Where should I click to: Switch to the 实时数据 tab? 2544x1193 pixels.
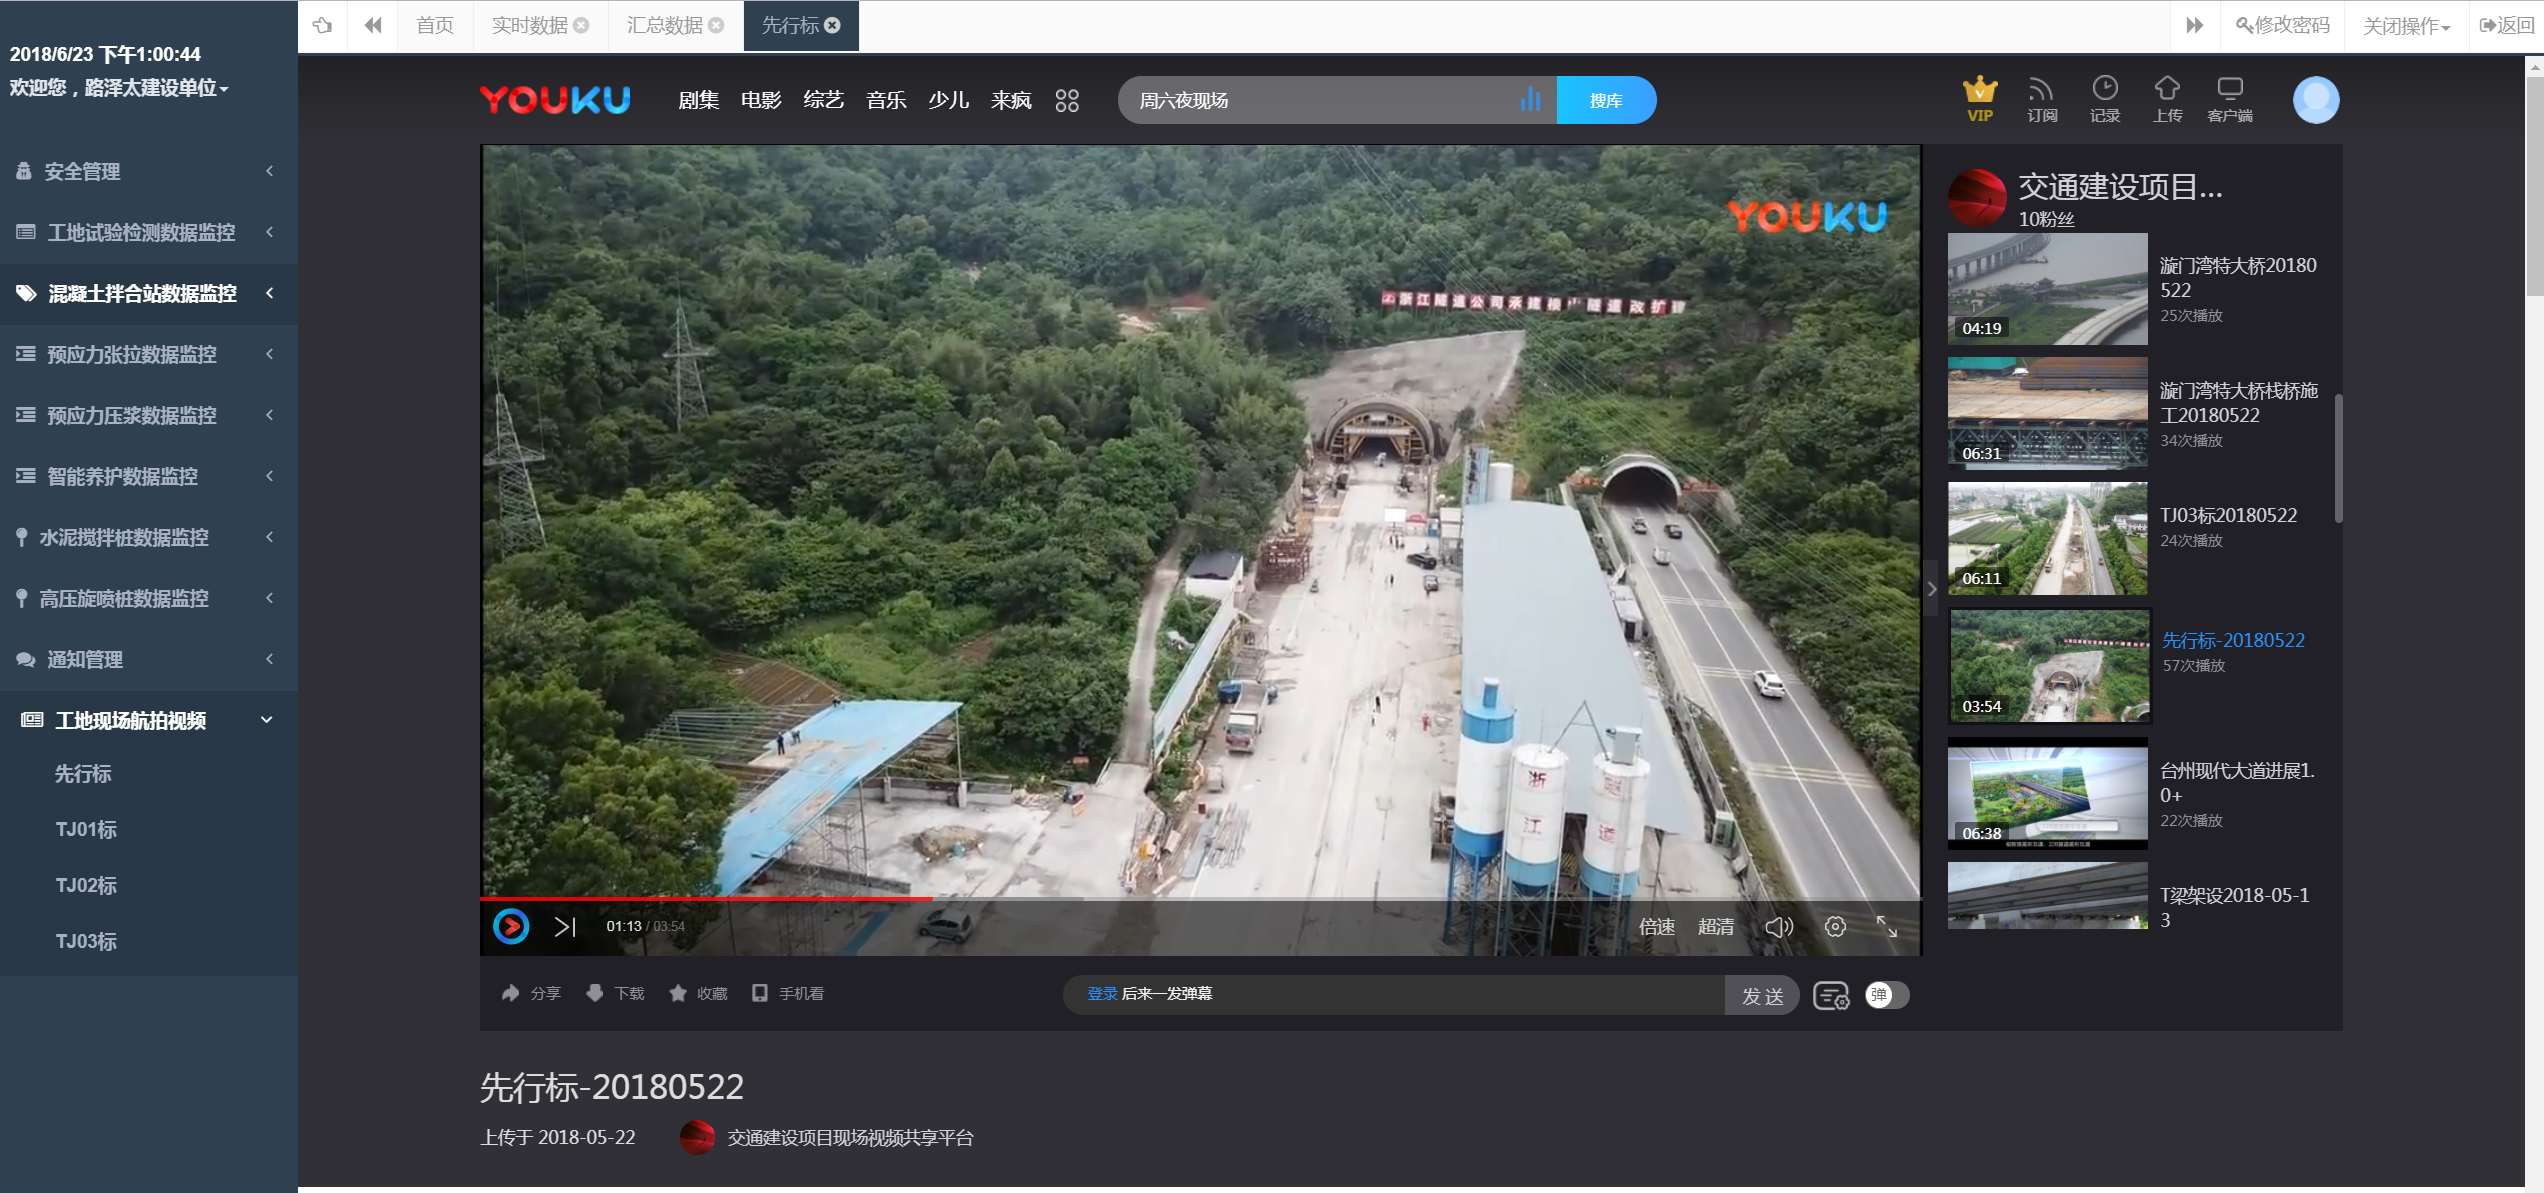(x=529, y=26)
